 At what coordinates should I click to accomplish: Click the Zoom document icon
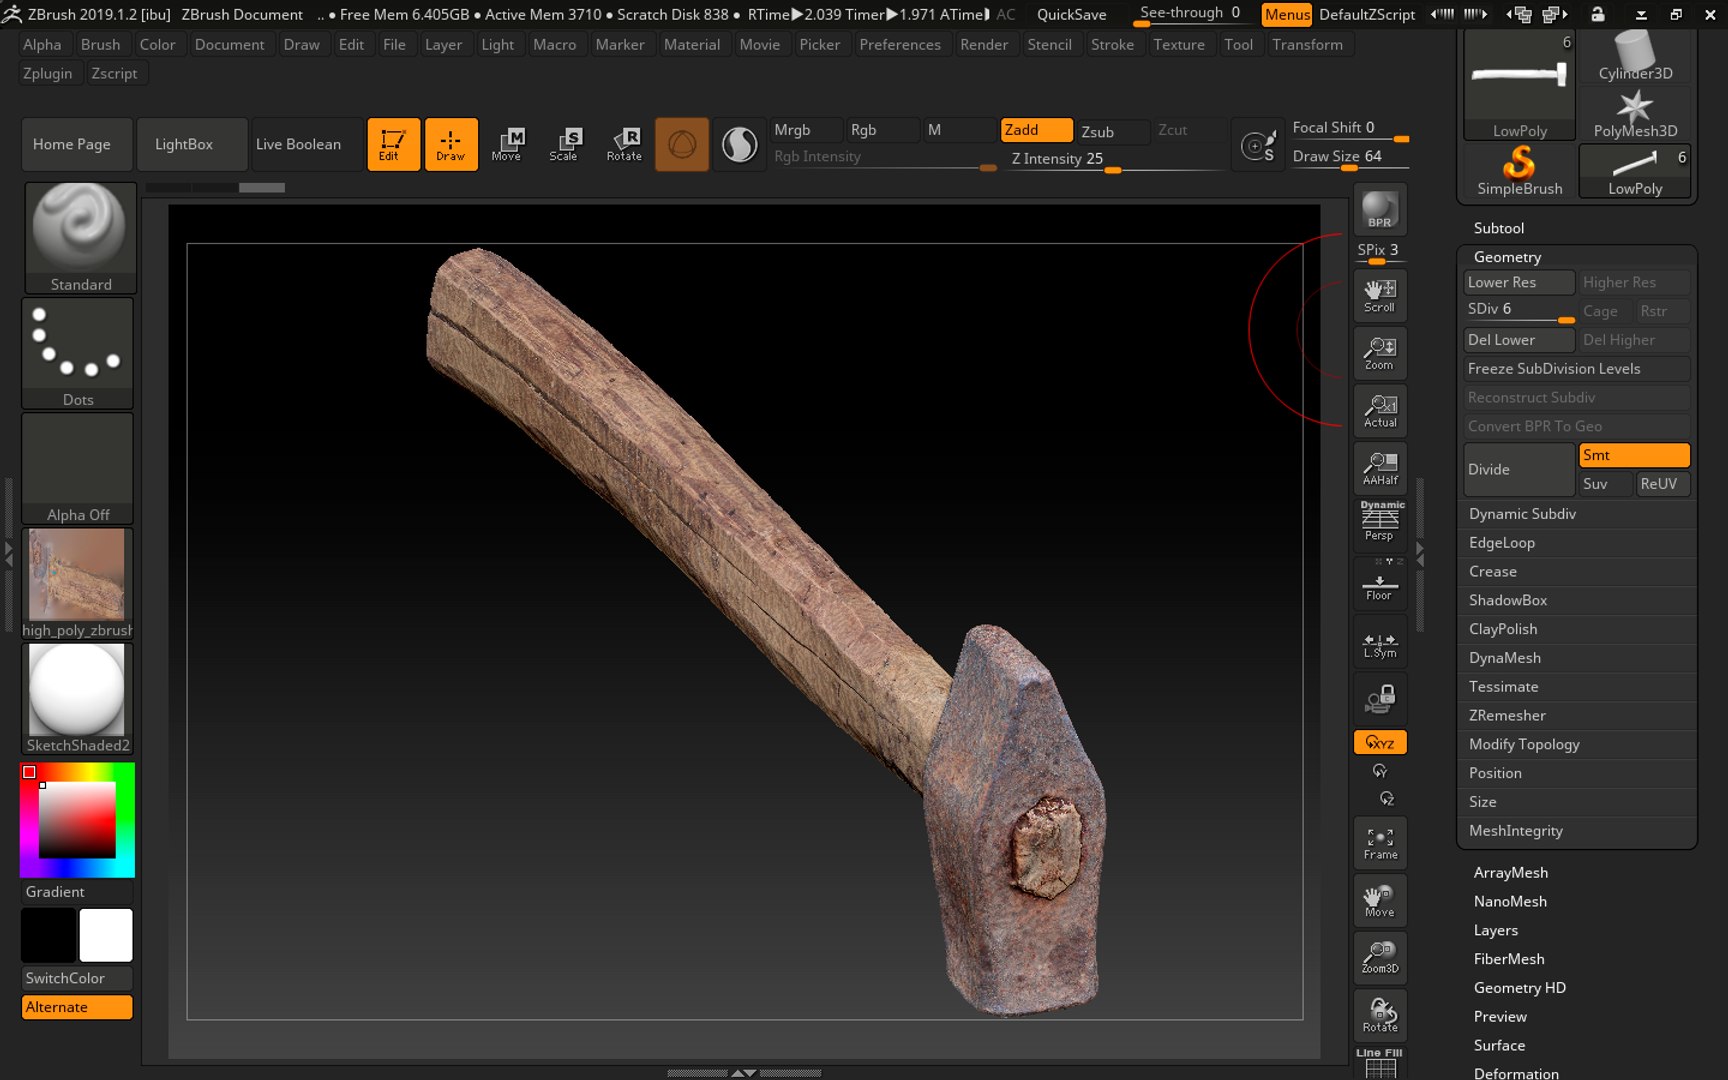[1380, 353]
